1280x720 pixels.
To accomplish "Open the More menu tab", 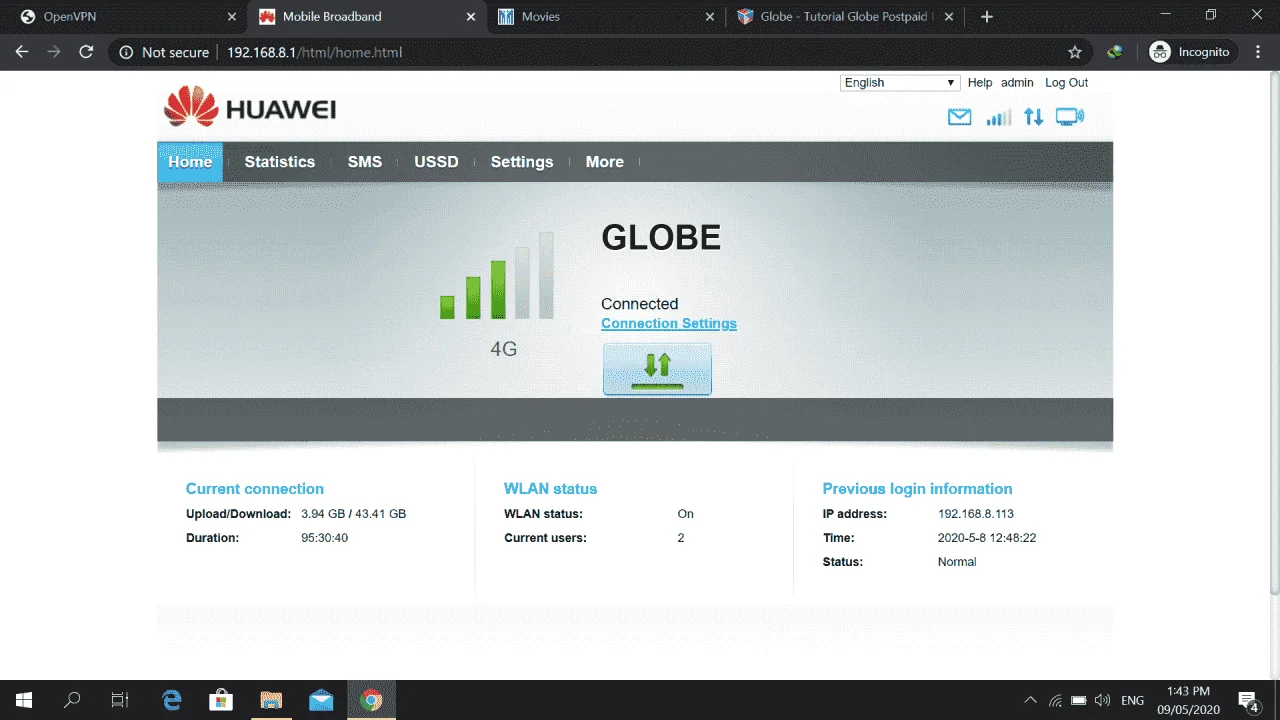I will pyautogui.click(x=605, y=162).
